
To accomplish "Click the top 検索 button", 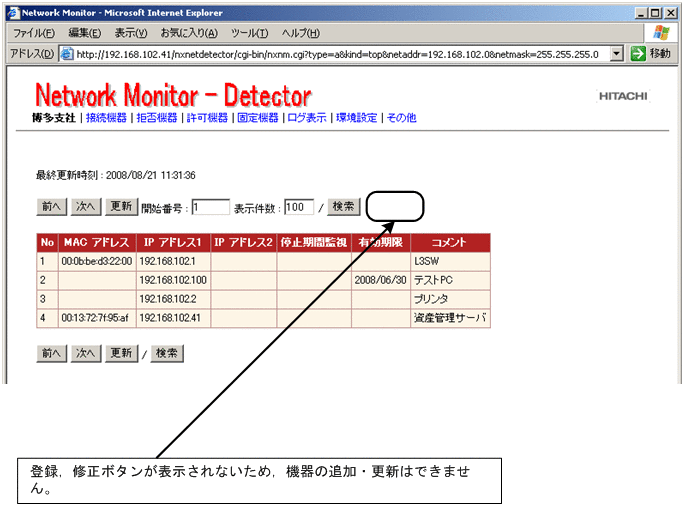I will tap(344, 207).
